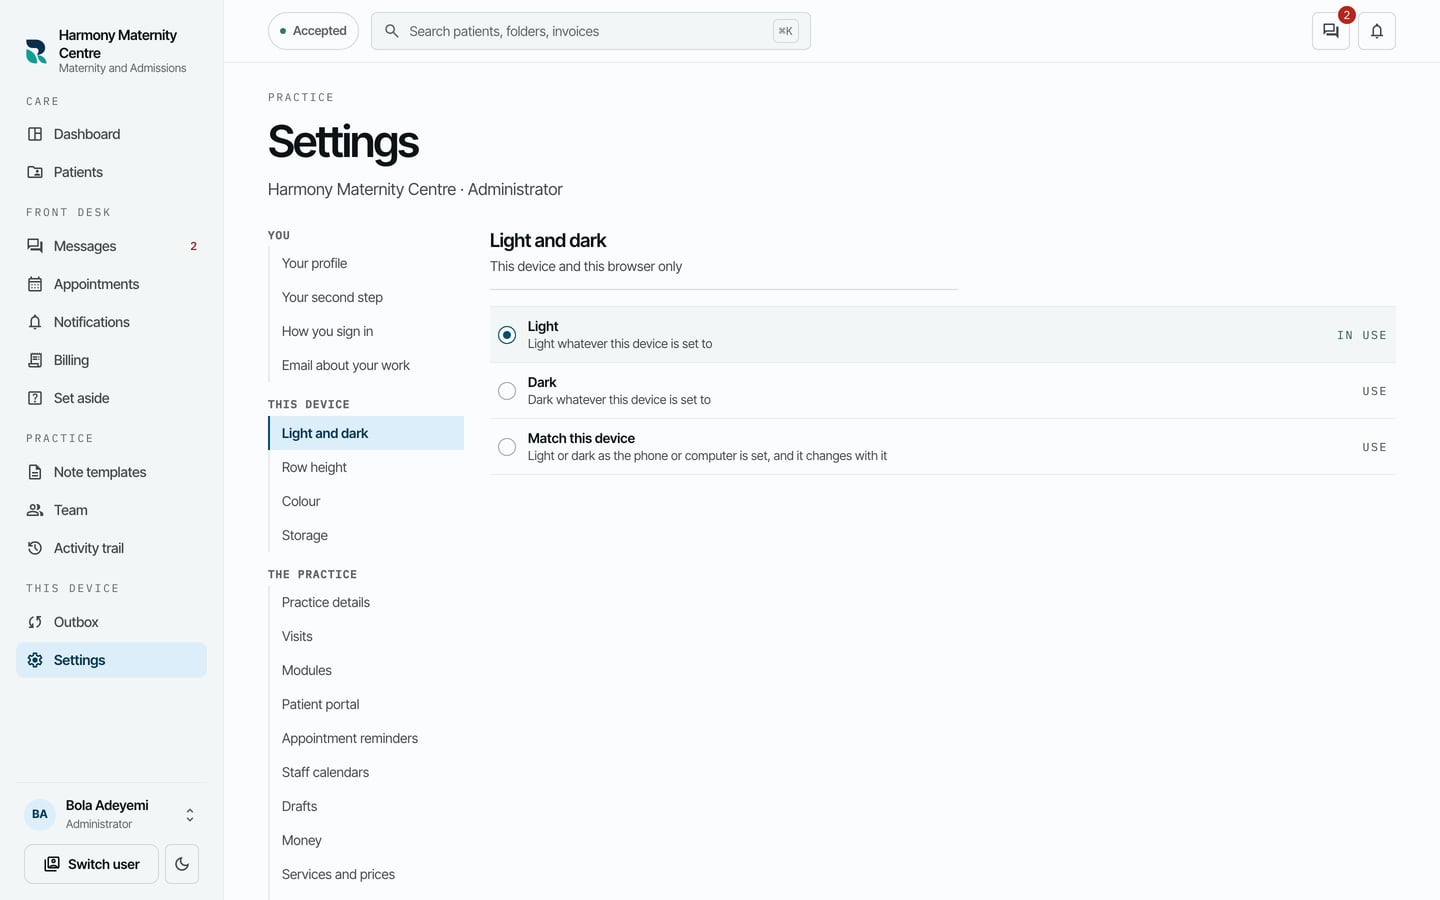Click the red 2 unread messages badge
This screenshot has height=900, width=1440.
pyautogui.click(x=1347, y=15)
